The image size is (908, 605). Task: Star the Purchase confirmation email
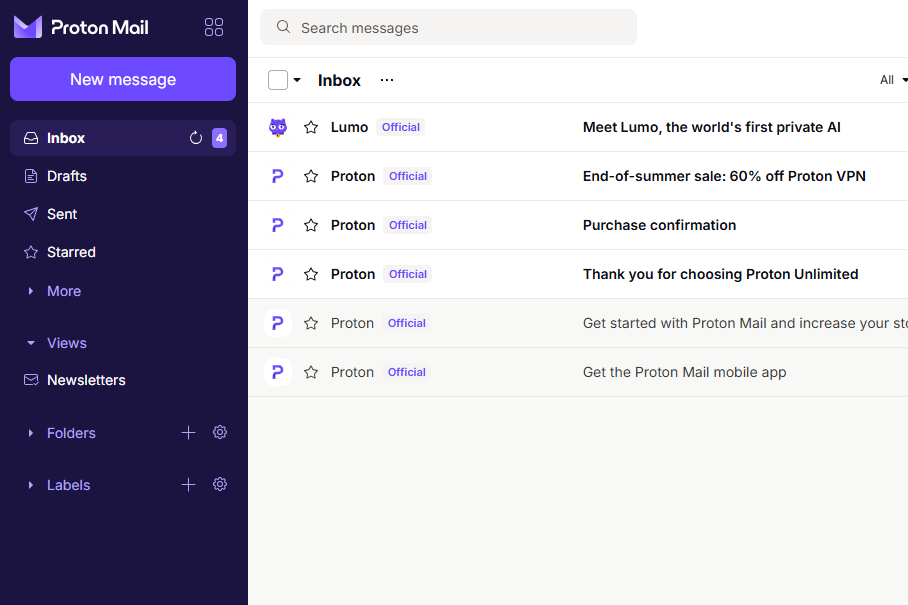pyautogui.click(x=311, y=225)
